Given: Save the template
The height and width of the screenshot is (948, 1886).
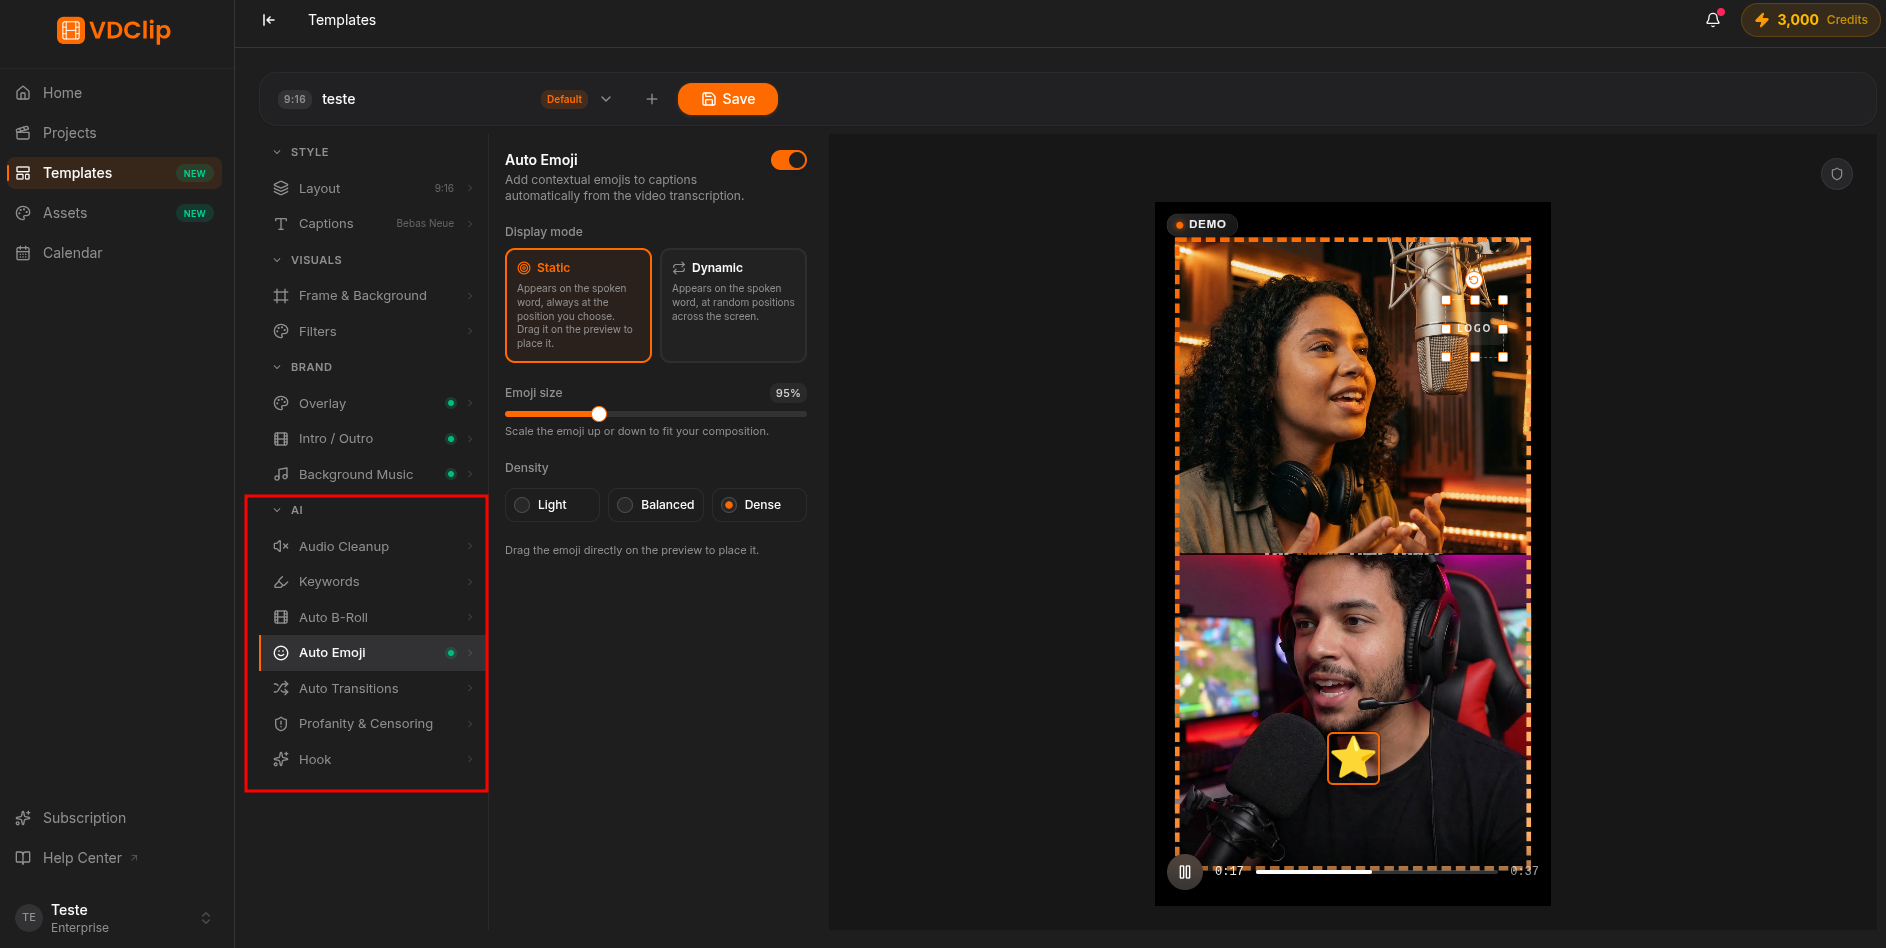Looking at the screenshot, I should (728, 99).
